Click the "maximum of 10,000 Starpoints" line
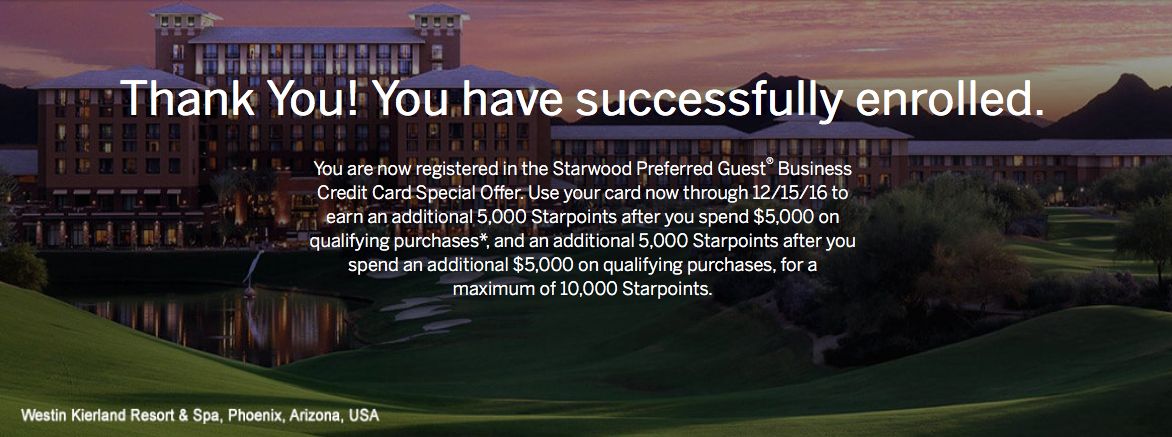The width and height of the screenshot is (1172, 437). pyautogui.click(x=582, y=290)
